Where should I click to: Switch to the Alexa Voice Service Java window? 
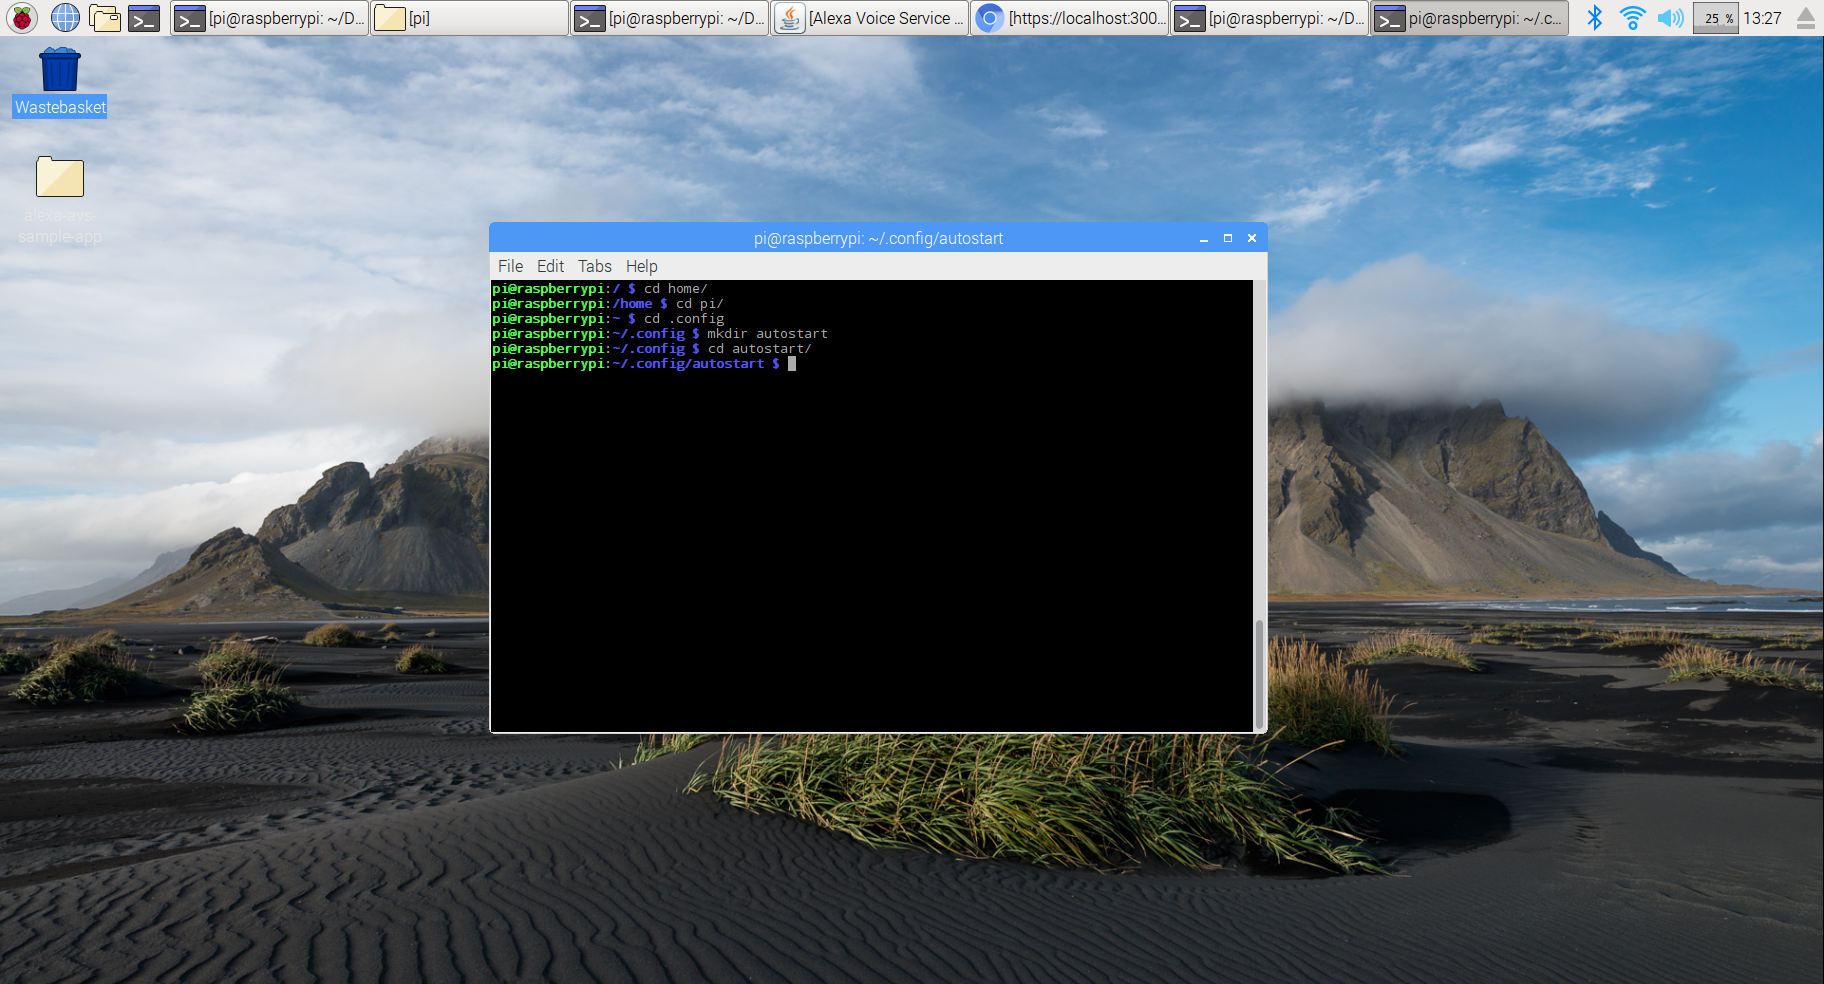(868, 17)
